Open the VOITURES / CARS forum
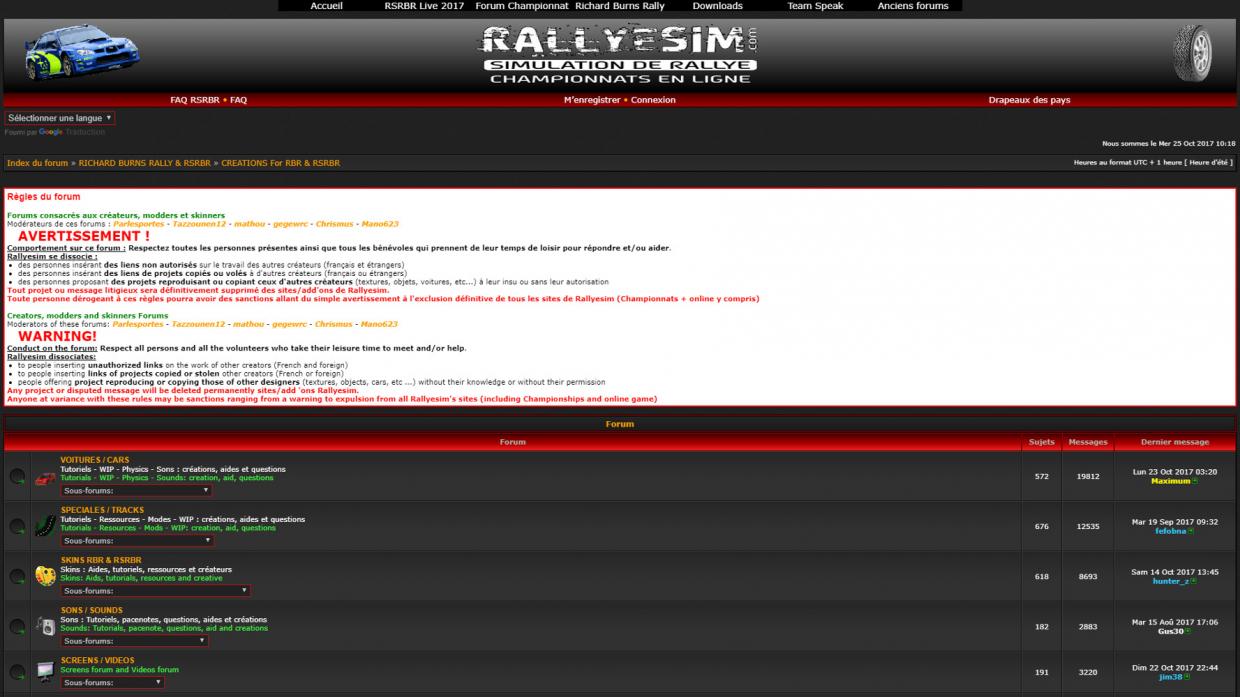This screenshot has width=1240, height=697. point(95,460)
